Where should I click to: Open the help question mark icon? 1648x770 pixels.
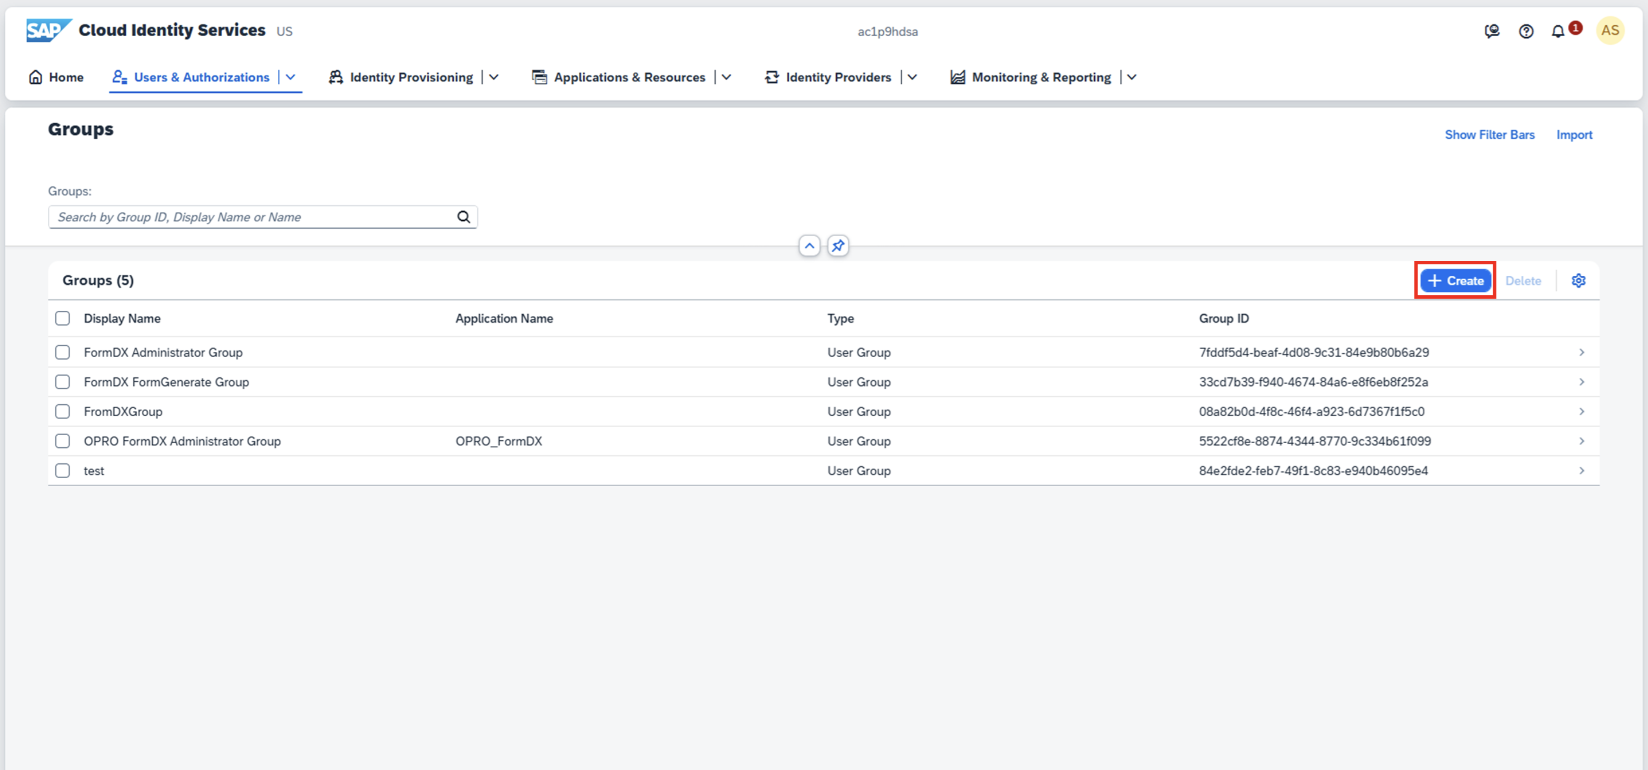(1525, 31)
